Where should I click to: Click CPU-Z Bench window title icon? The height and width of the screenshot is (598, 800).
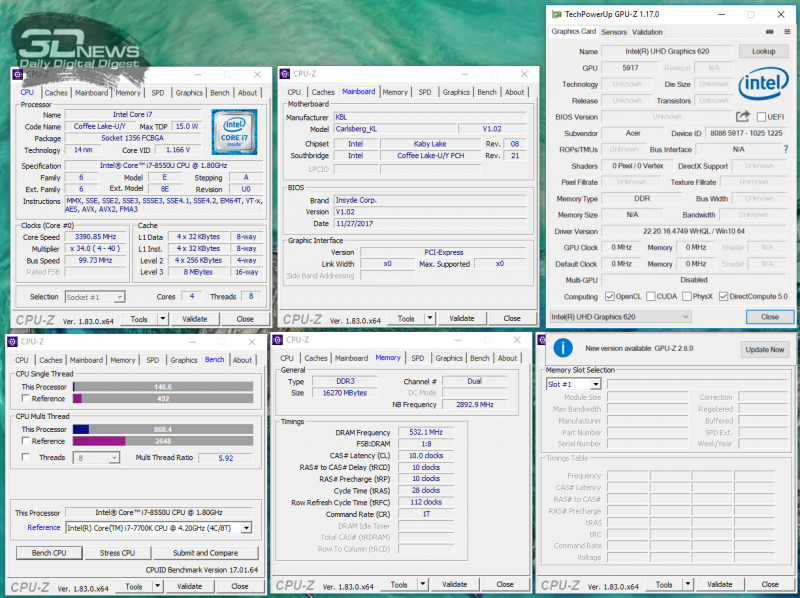click(x=13, y=341)
